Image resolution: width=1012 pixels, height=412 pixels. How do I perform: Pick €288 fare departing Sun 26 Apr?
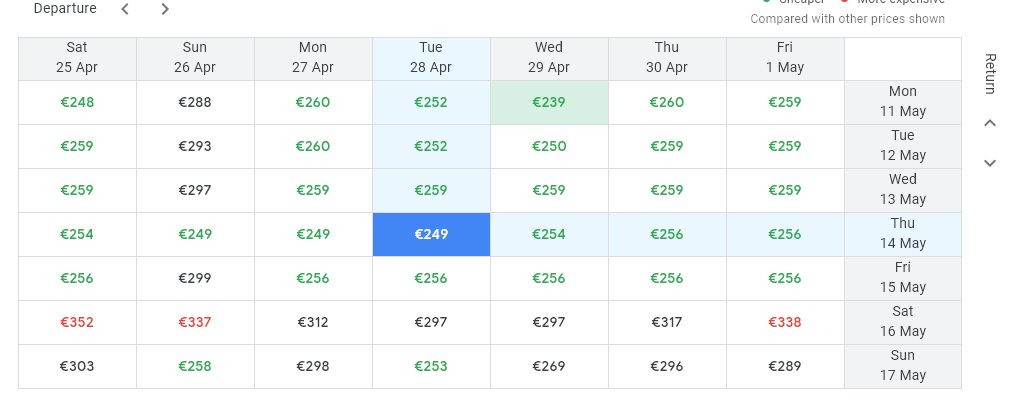pyautogui.click(x=195, y=103)
